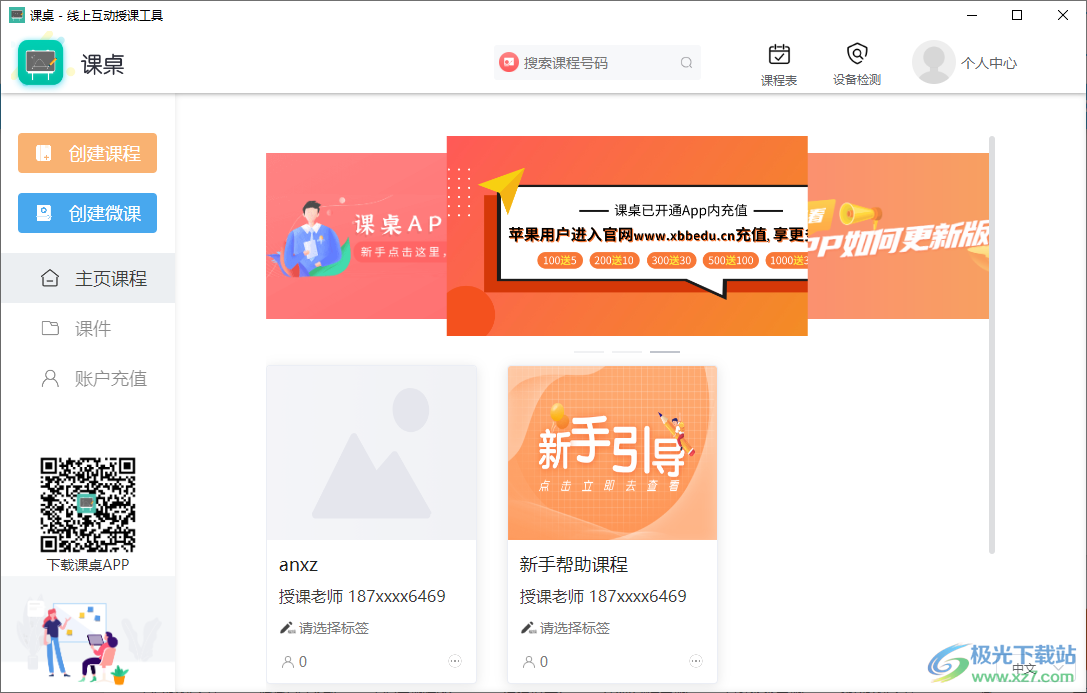Click the person icon beside 账户充值
This screenshot has width=1087, height=693.
point(50,378)
